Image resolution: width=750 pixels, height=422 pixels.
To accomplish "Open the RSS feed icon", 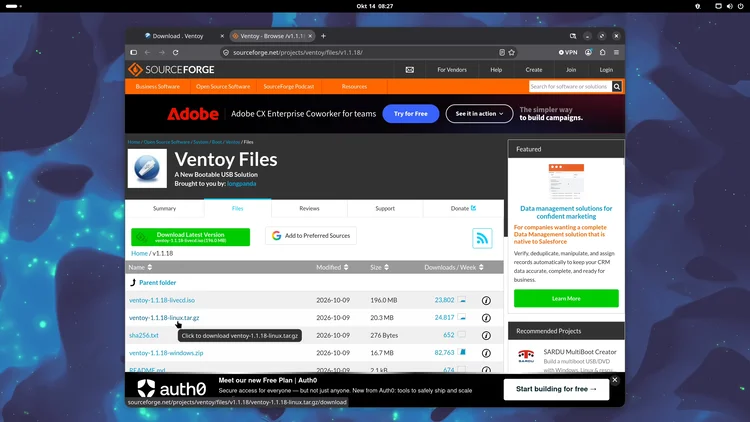I will pos(482,238).
